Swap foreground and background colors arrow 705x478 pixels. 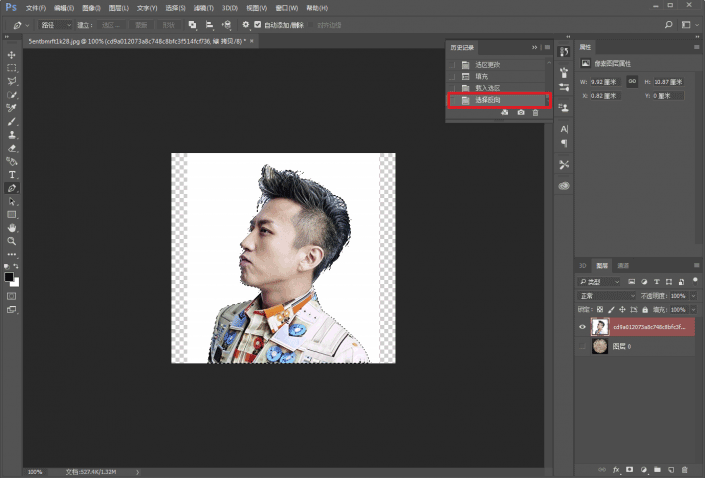coord(16,266)
